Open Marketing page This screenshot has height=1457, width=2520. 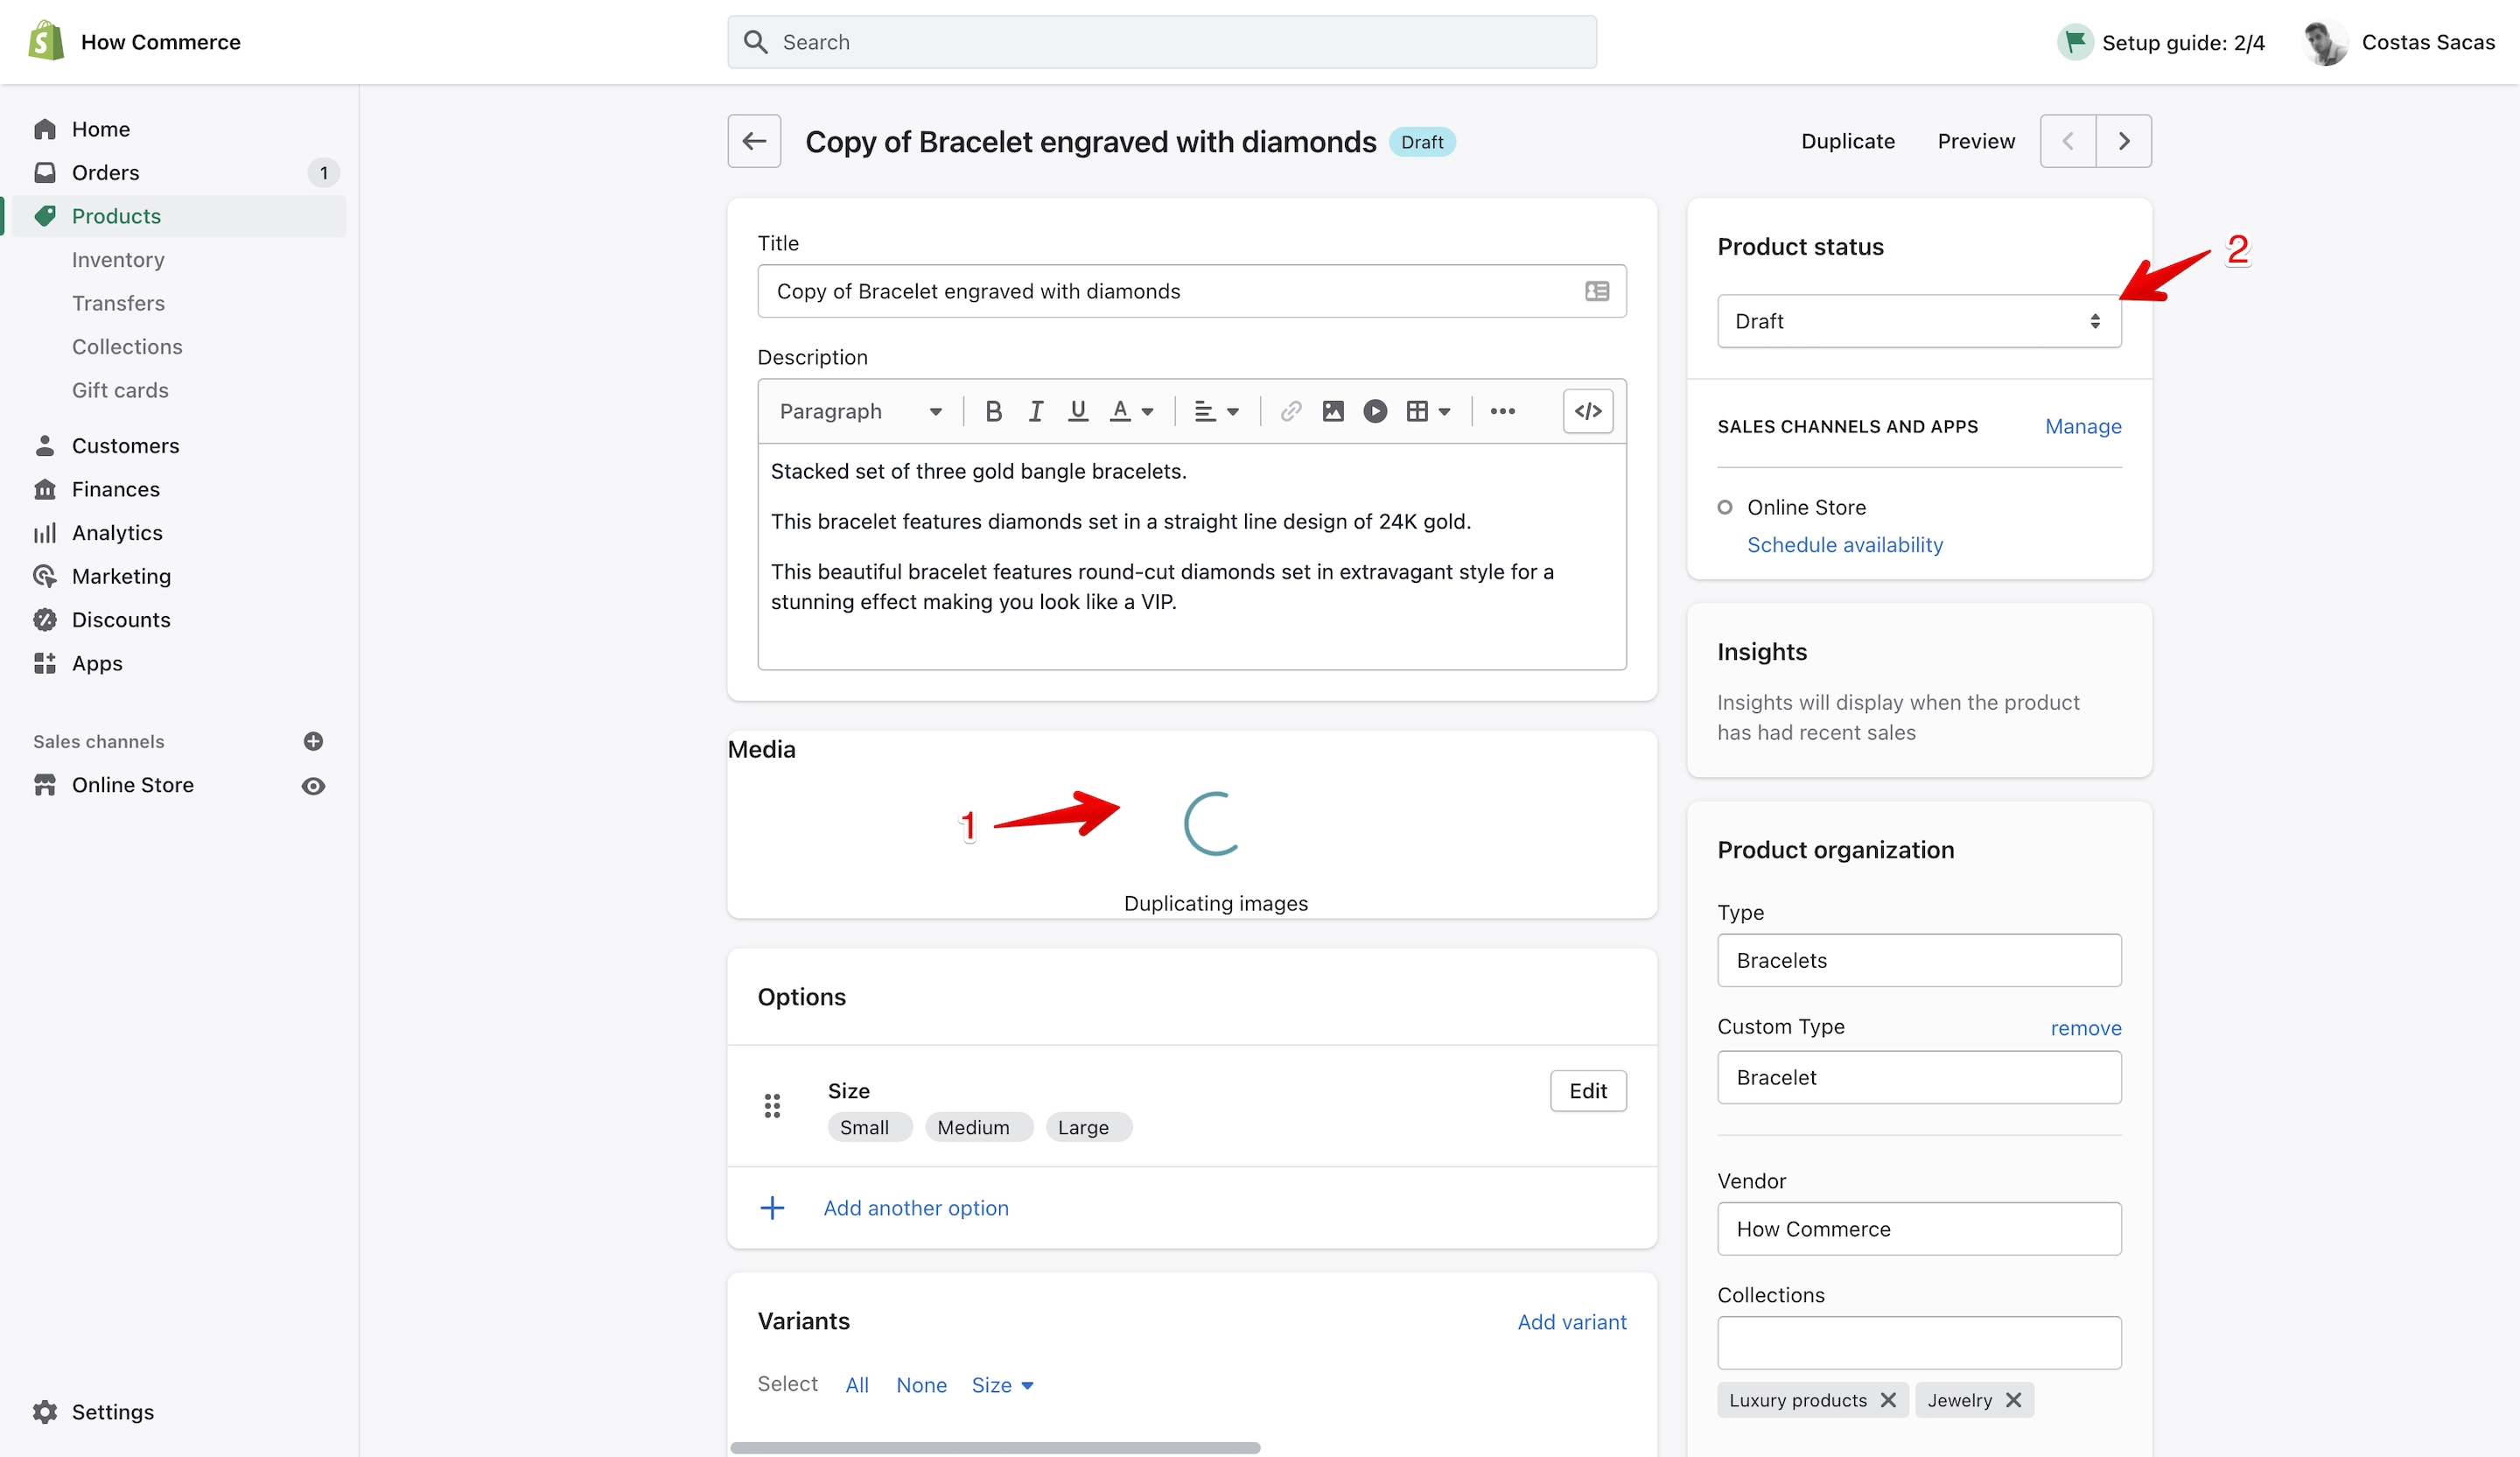pyautogui.click(x=121, y=575)
